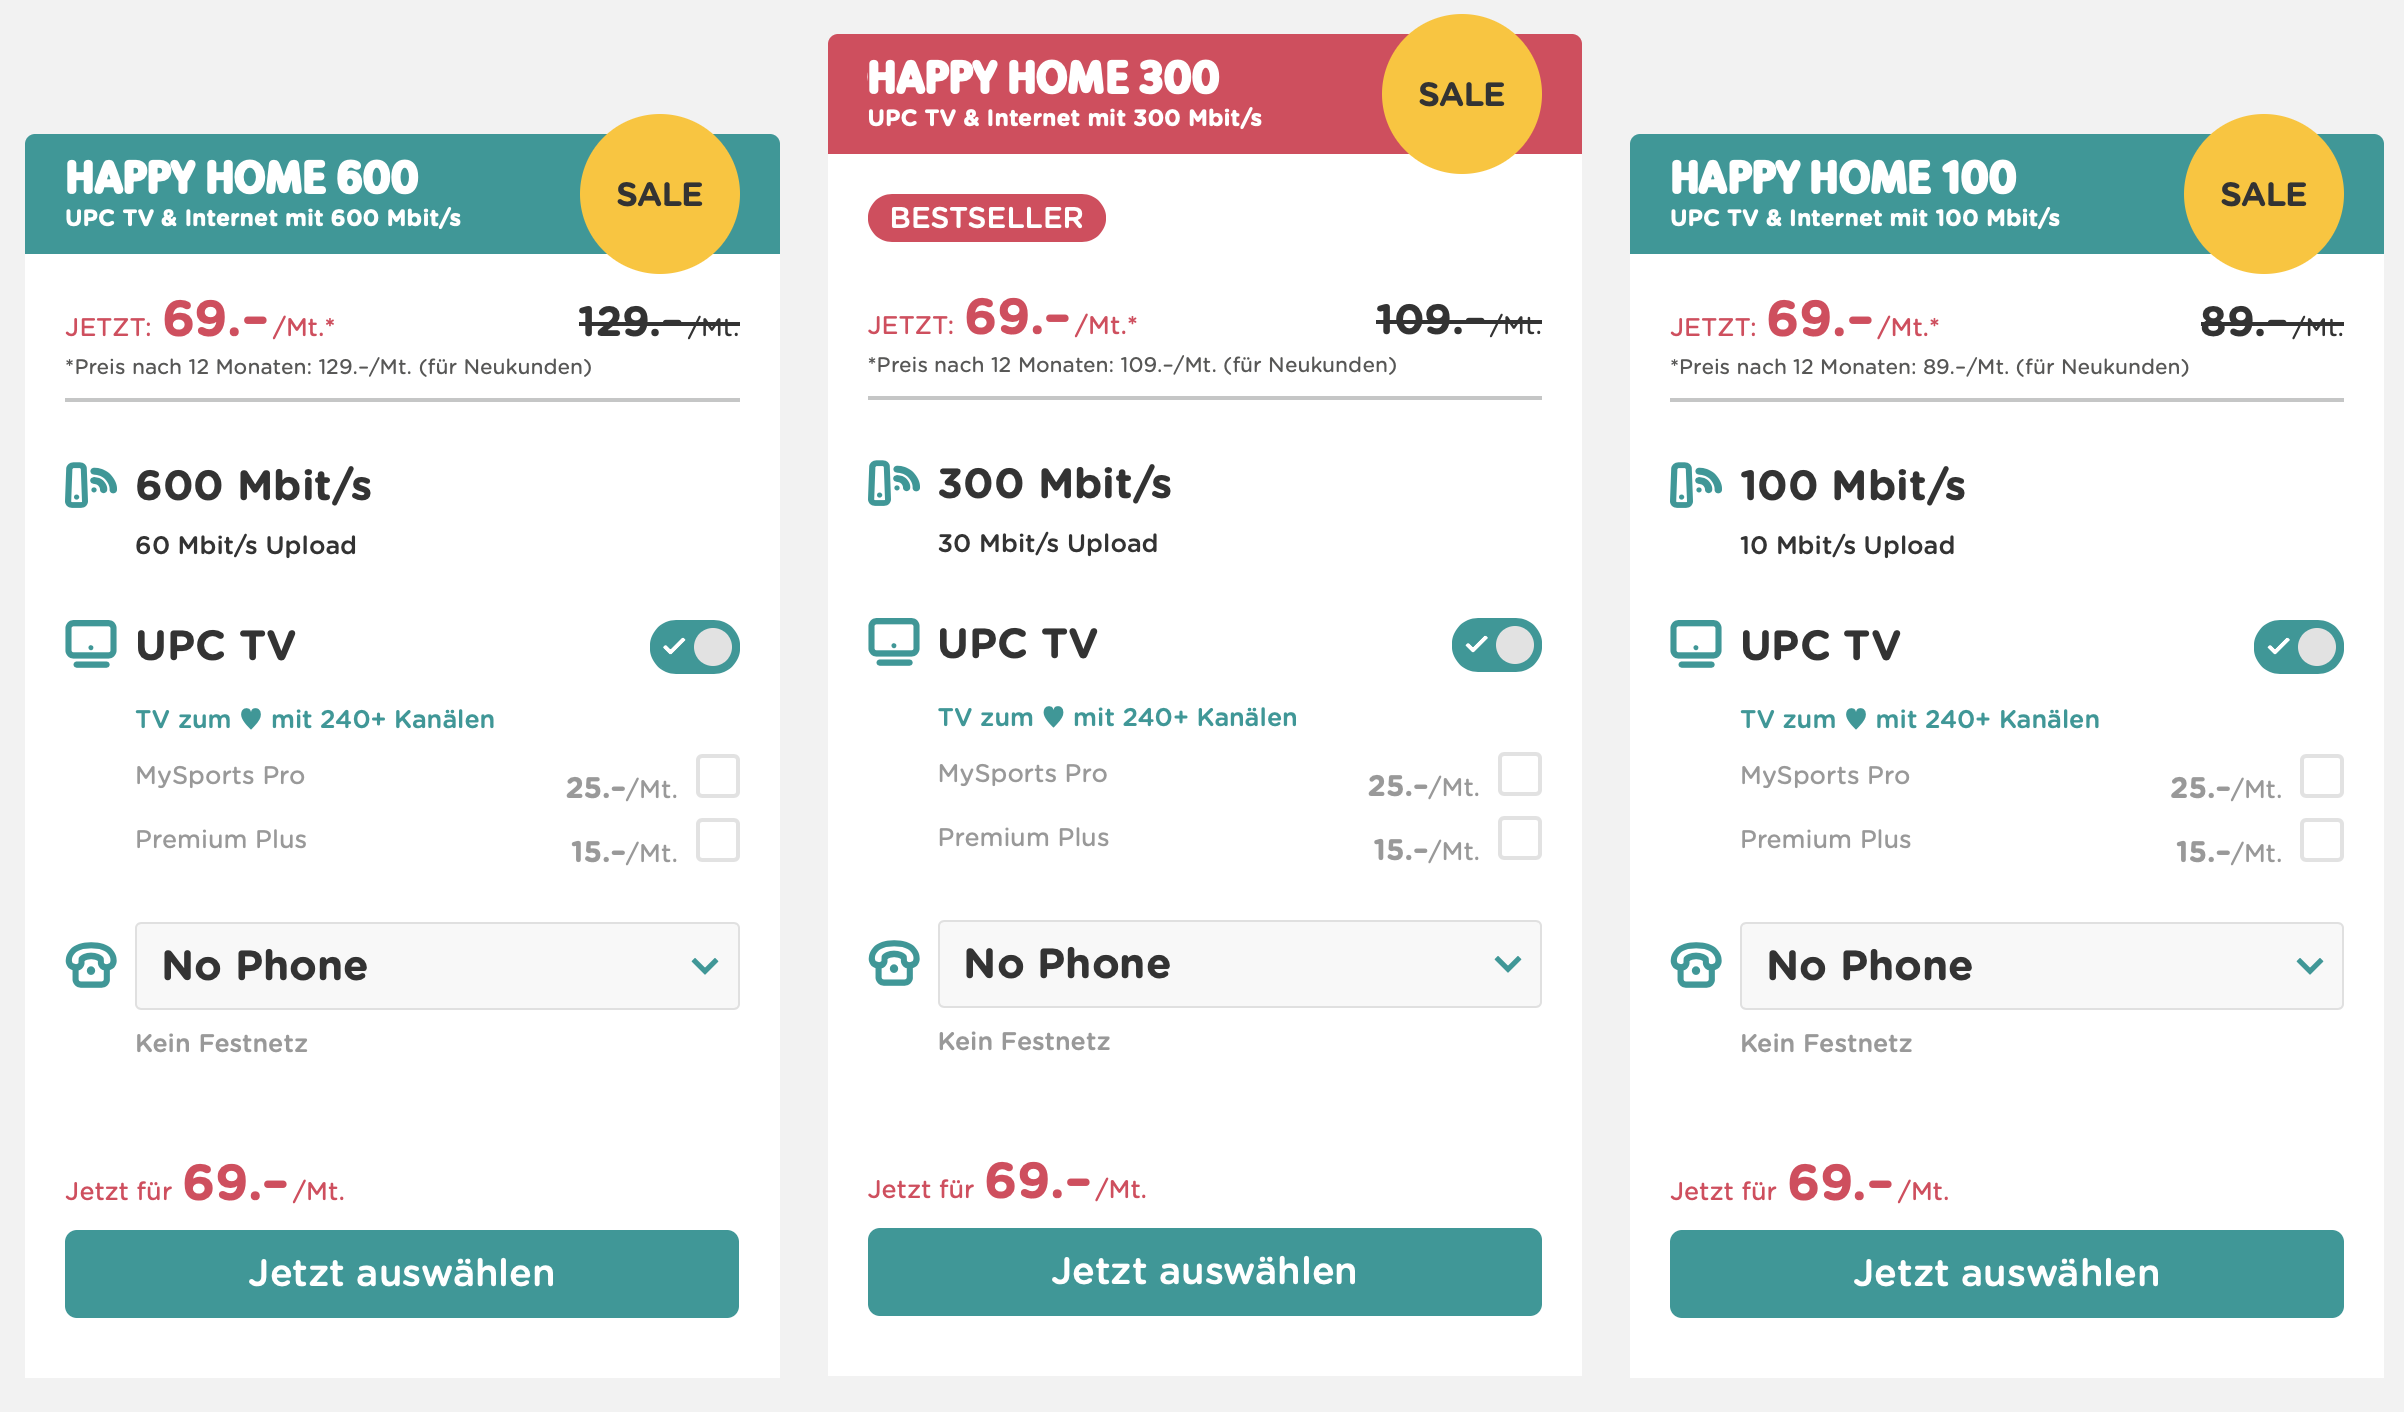Click the Wi-Fi icon beside 100 Mbit/s
This screenshot has height=1412, width=2404.
pyautogui.click(x=1695, y=485)
